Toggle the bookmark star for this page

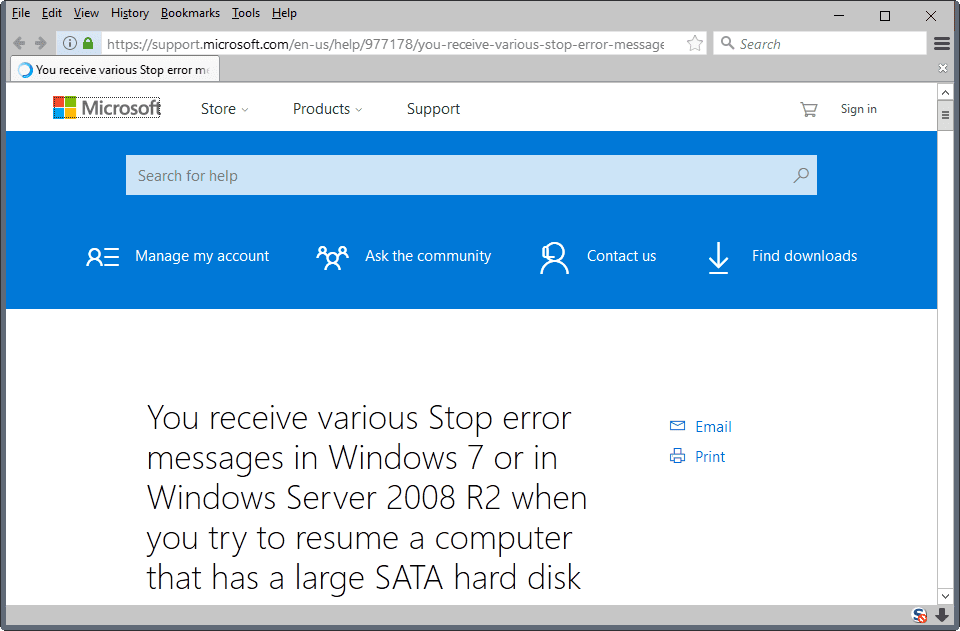coord(694,43)
